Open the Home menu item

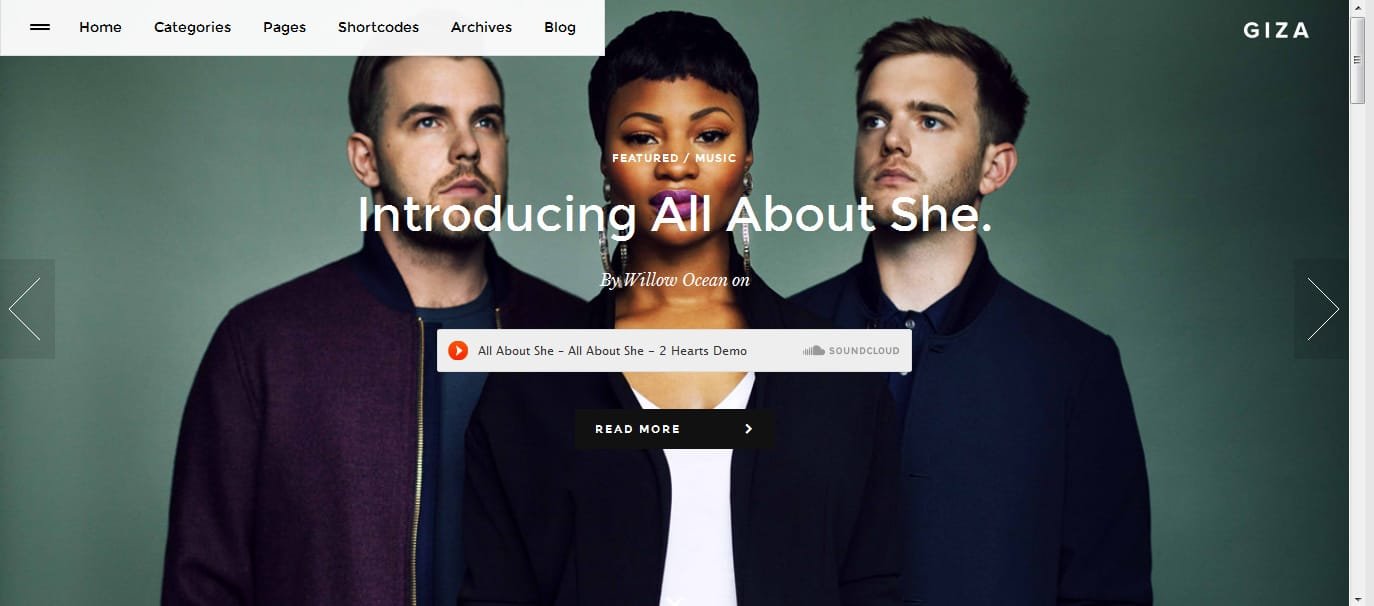100,28
